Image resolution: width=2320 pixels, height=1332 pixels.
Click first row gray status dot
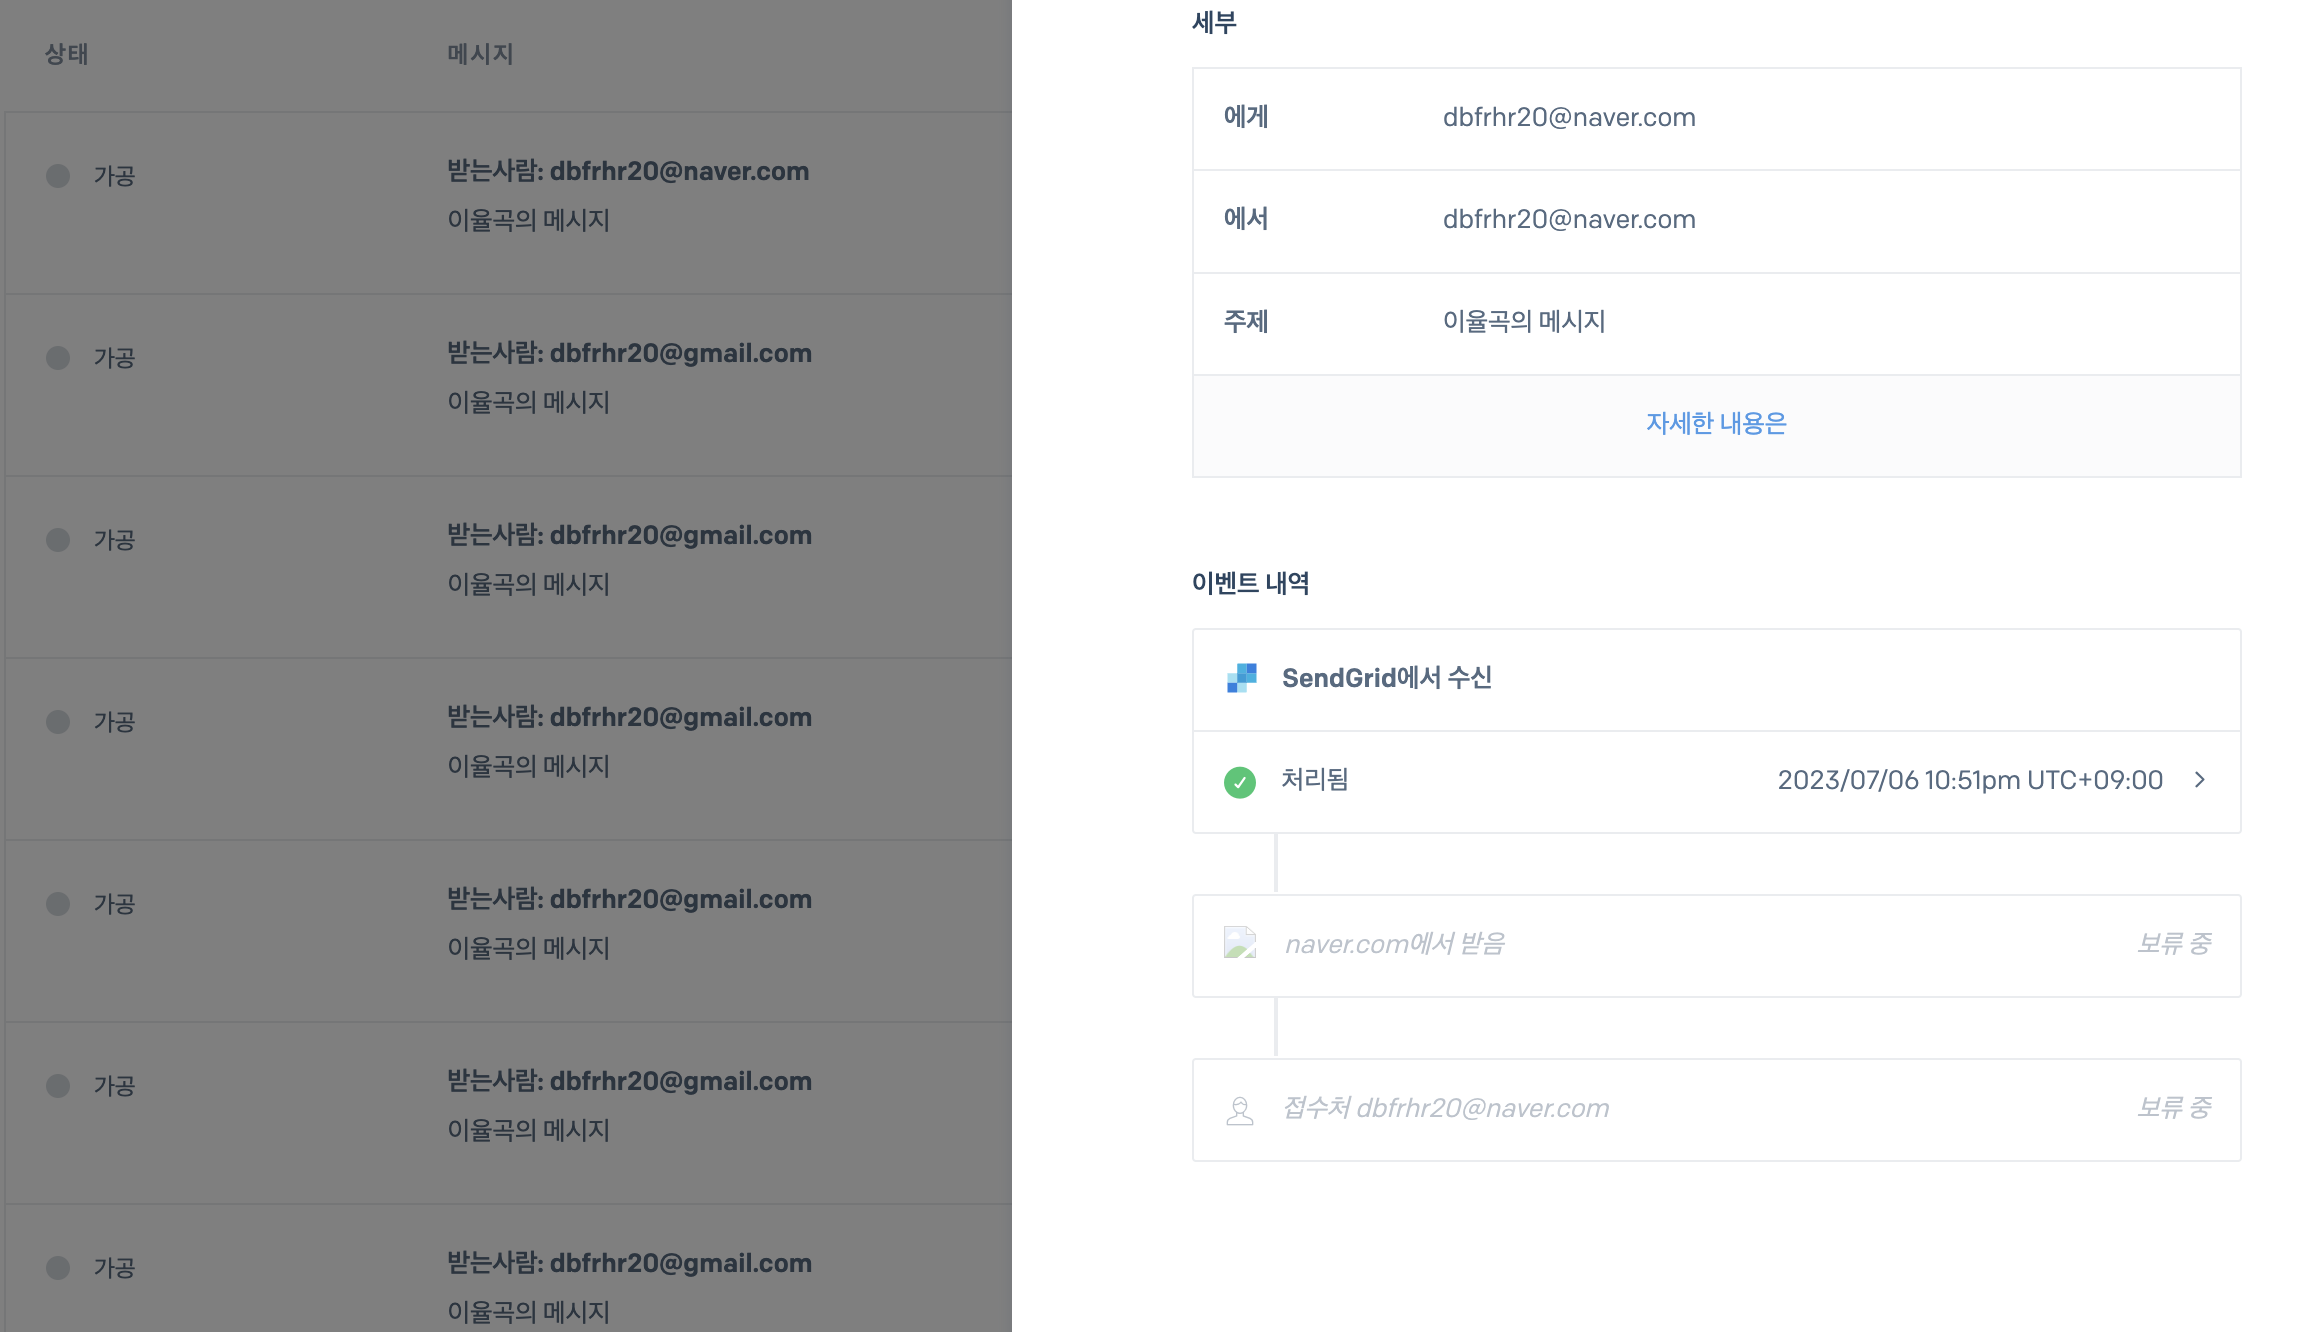(x=58, y=176)
